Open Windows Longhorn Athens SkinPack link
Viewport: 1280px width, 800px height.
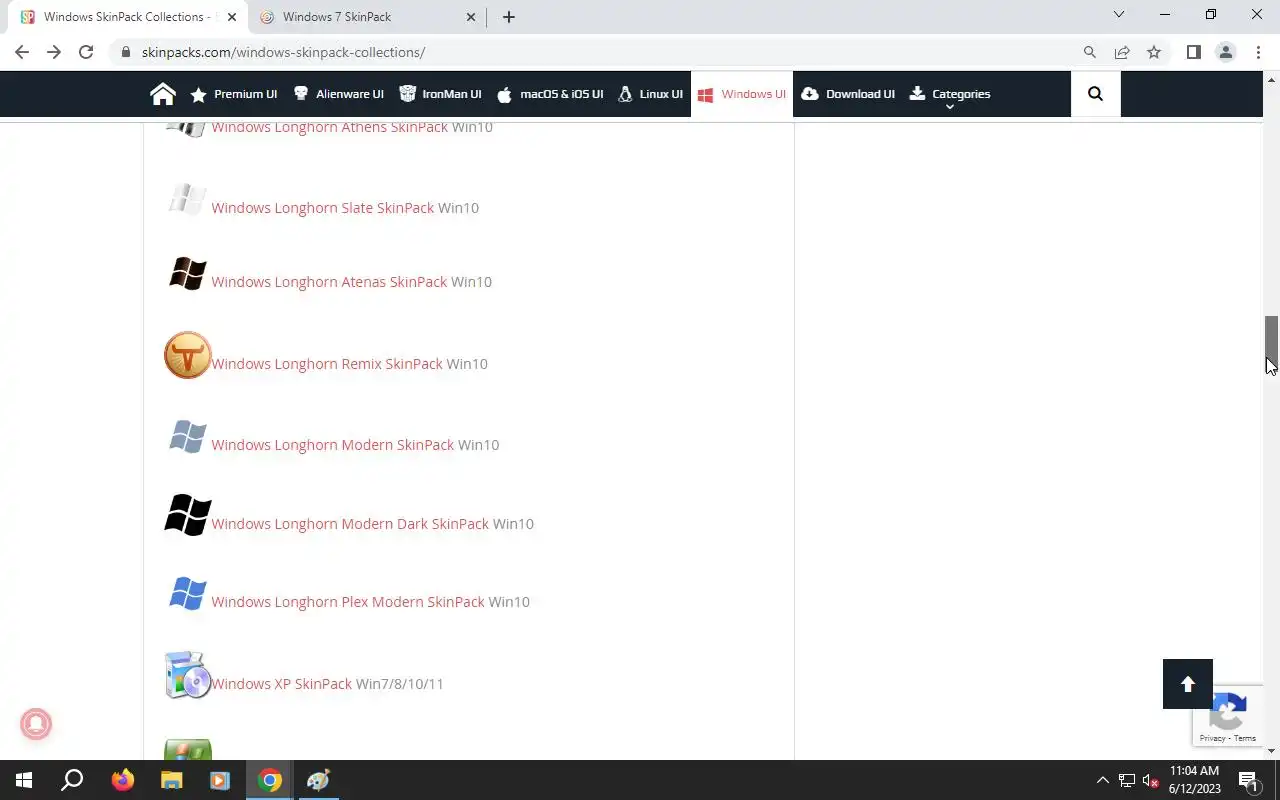(x=329, y=127)
